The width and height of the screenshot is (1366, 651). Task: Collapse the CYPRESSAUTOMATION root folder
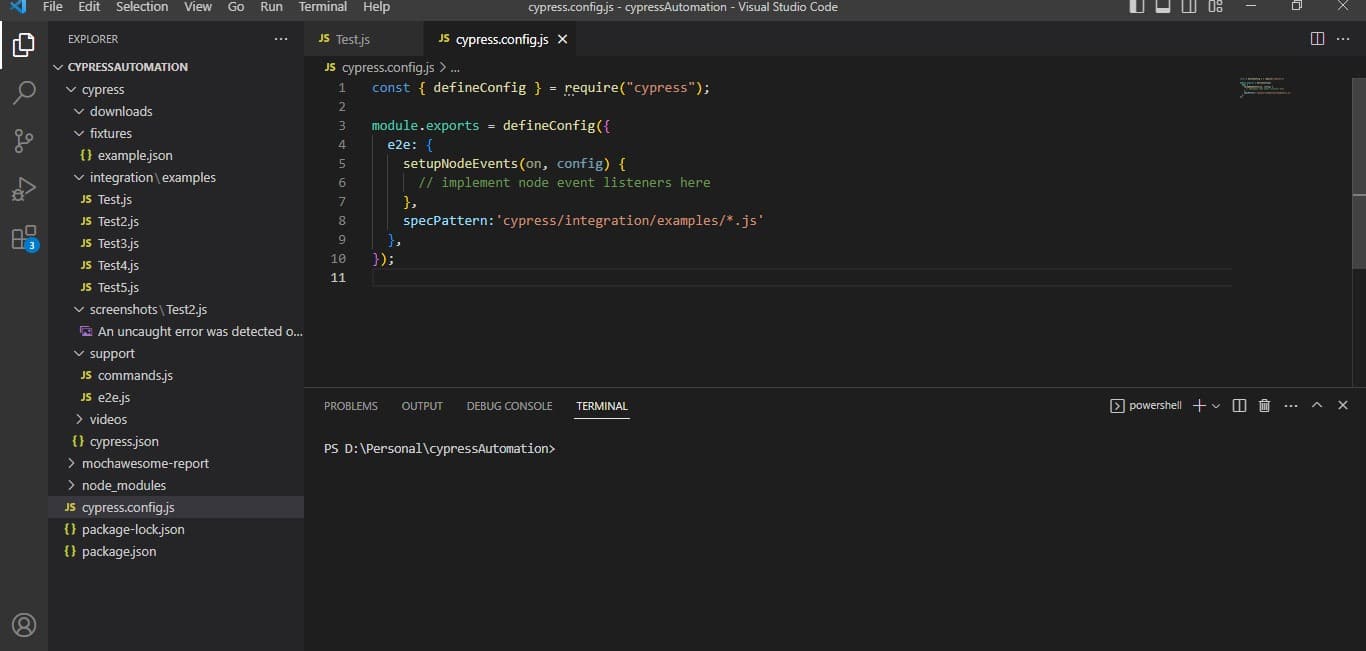(x=176, y=67)
